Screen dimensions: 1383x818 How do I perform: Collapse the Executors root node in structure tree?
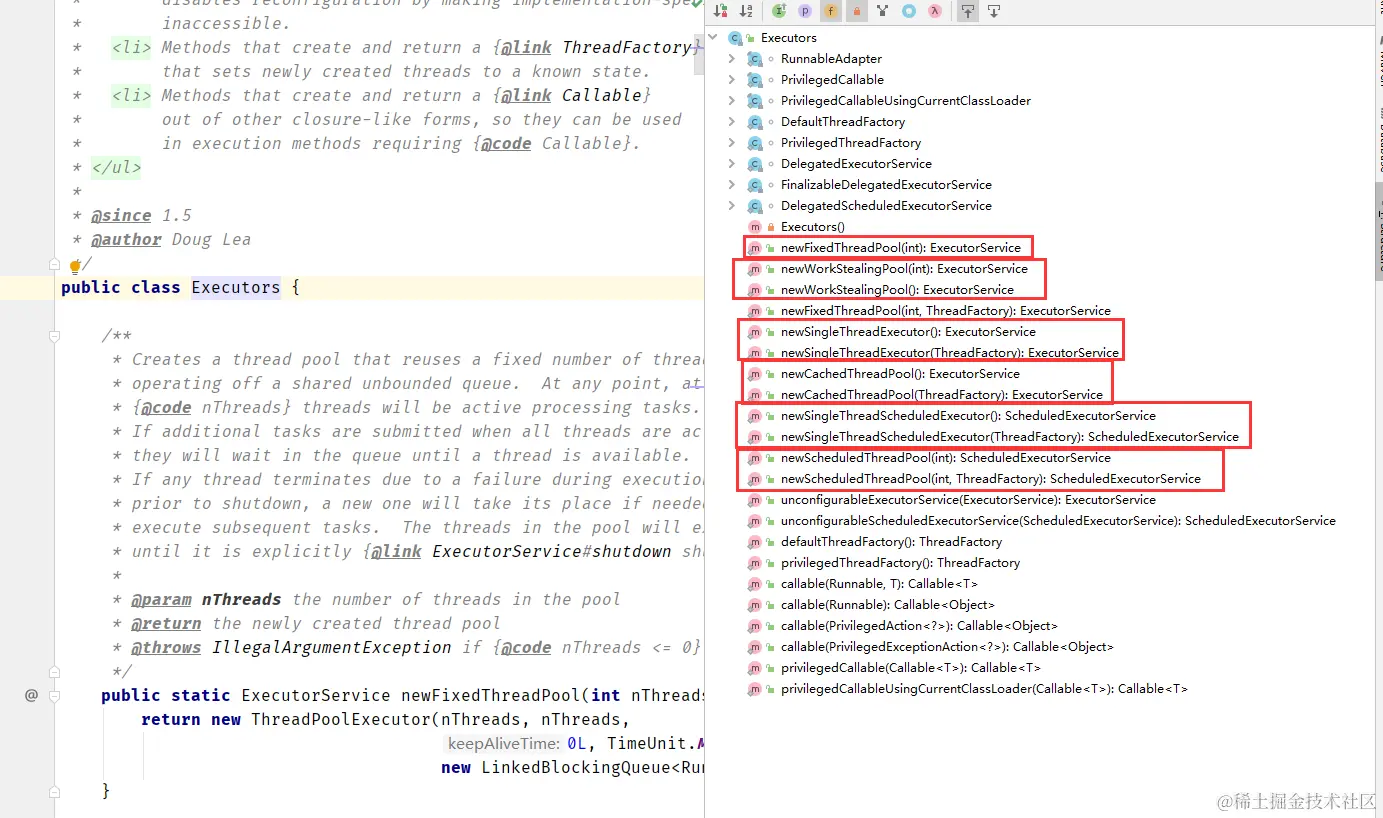713,38
